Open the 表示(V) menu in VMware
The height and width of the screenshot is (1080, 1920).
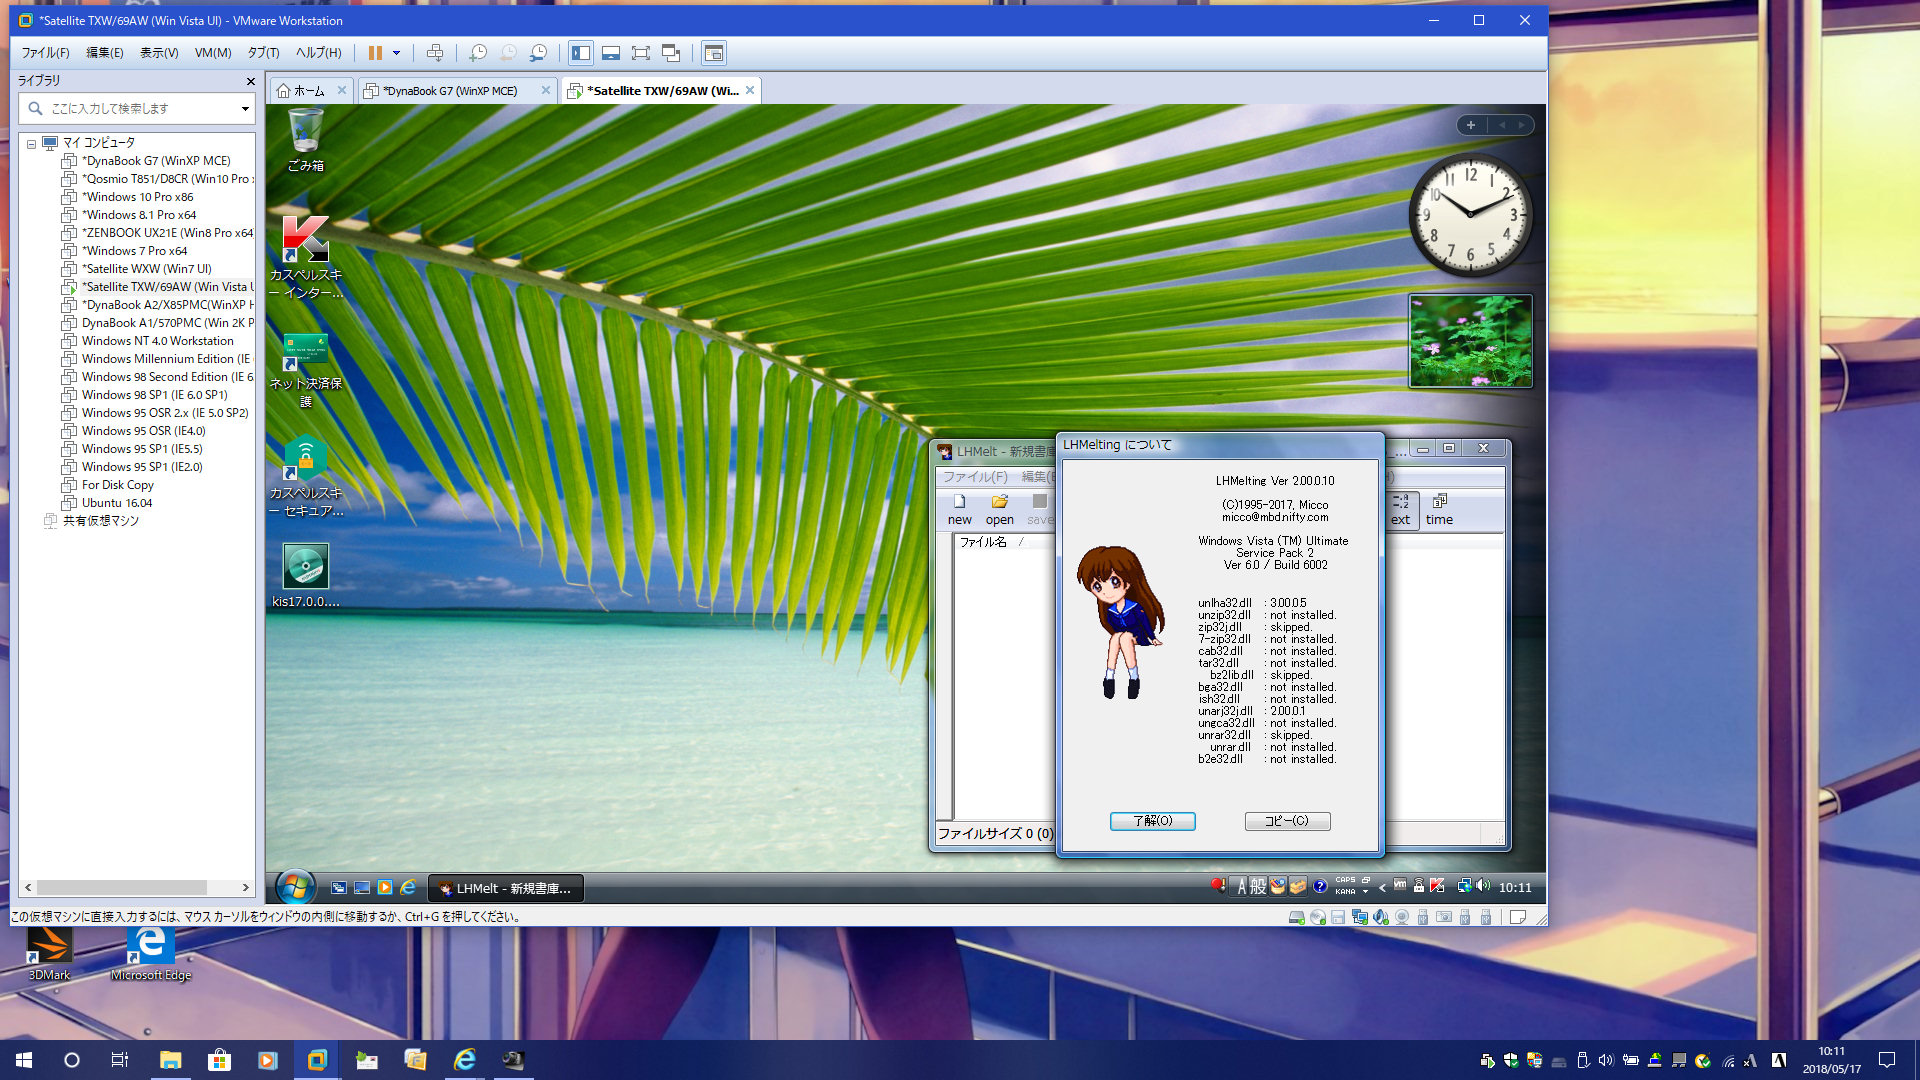(159, 53)
